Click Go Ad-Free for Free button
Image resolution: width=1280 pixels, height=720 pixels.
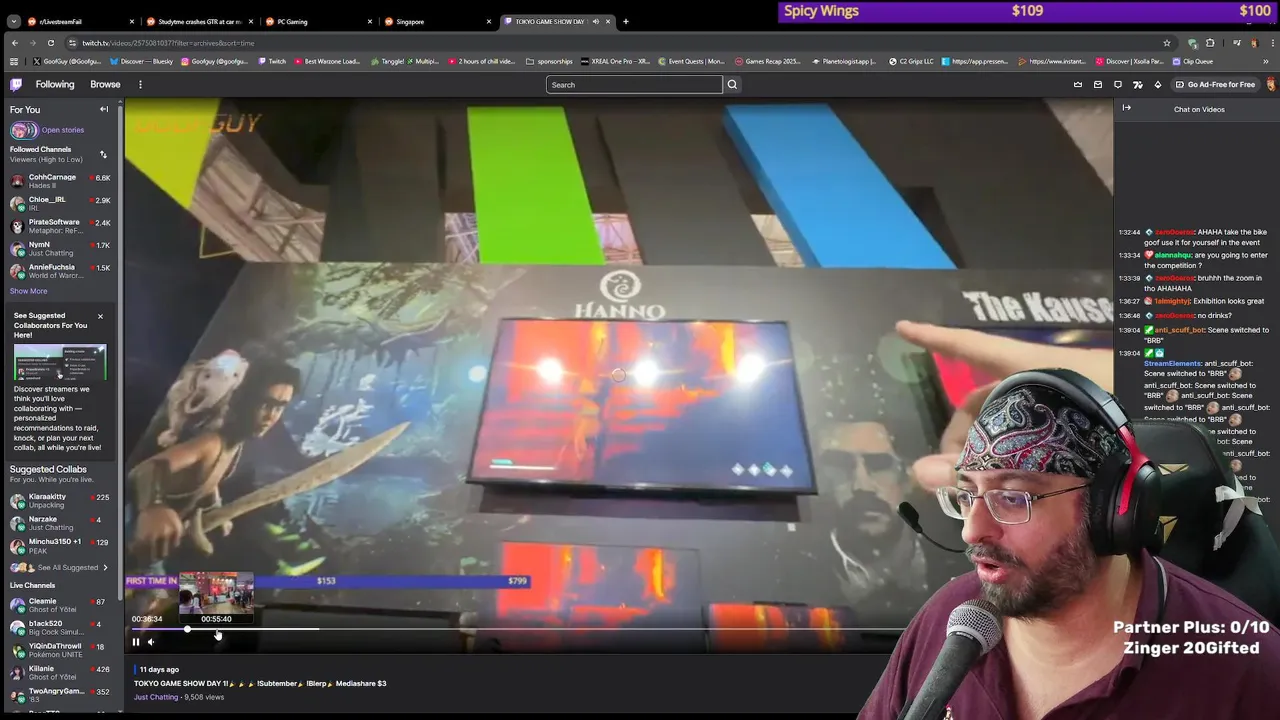click(x=1215, y=85)
